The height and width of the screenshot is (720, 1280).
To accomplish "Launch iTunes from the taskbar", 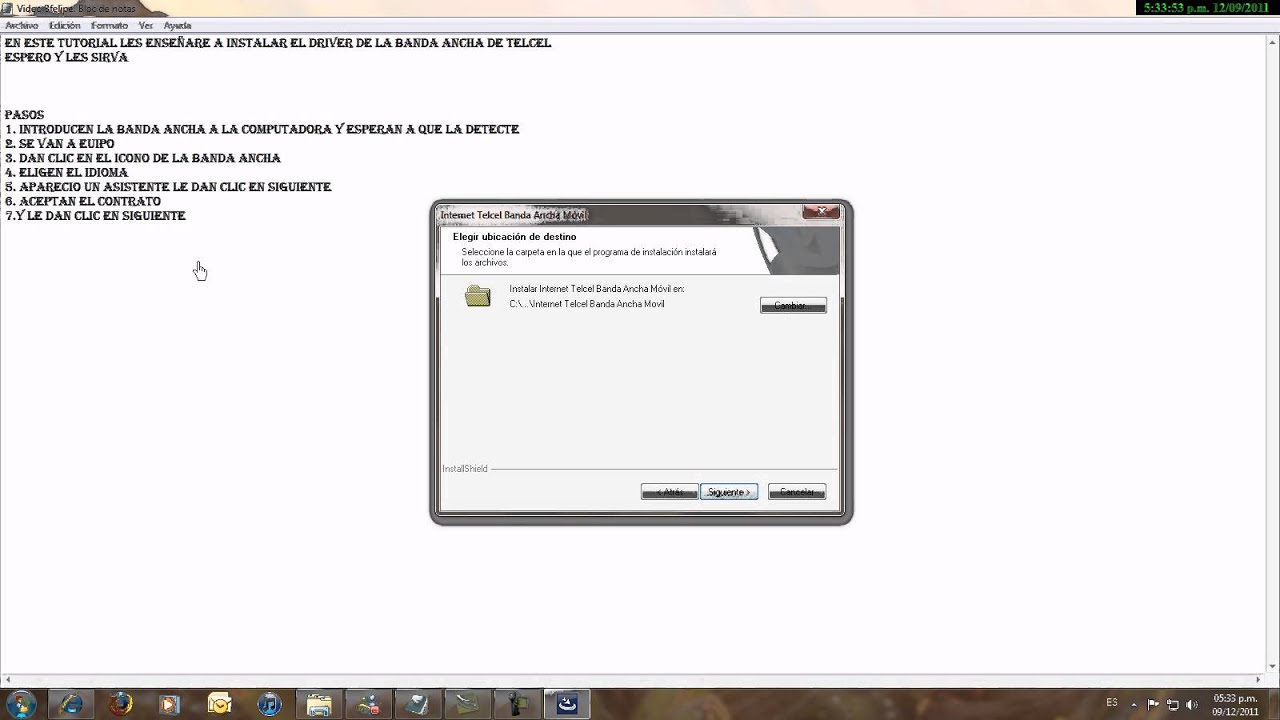I will [x=269, y=704].
